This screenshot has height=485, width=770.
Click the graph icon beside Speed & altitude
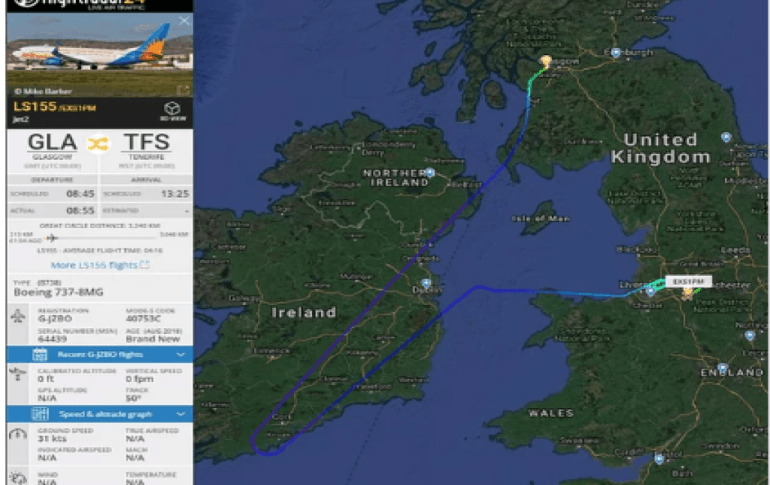pos(40,414)
